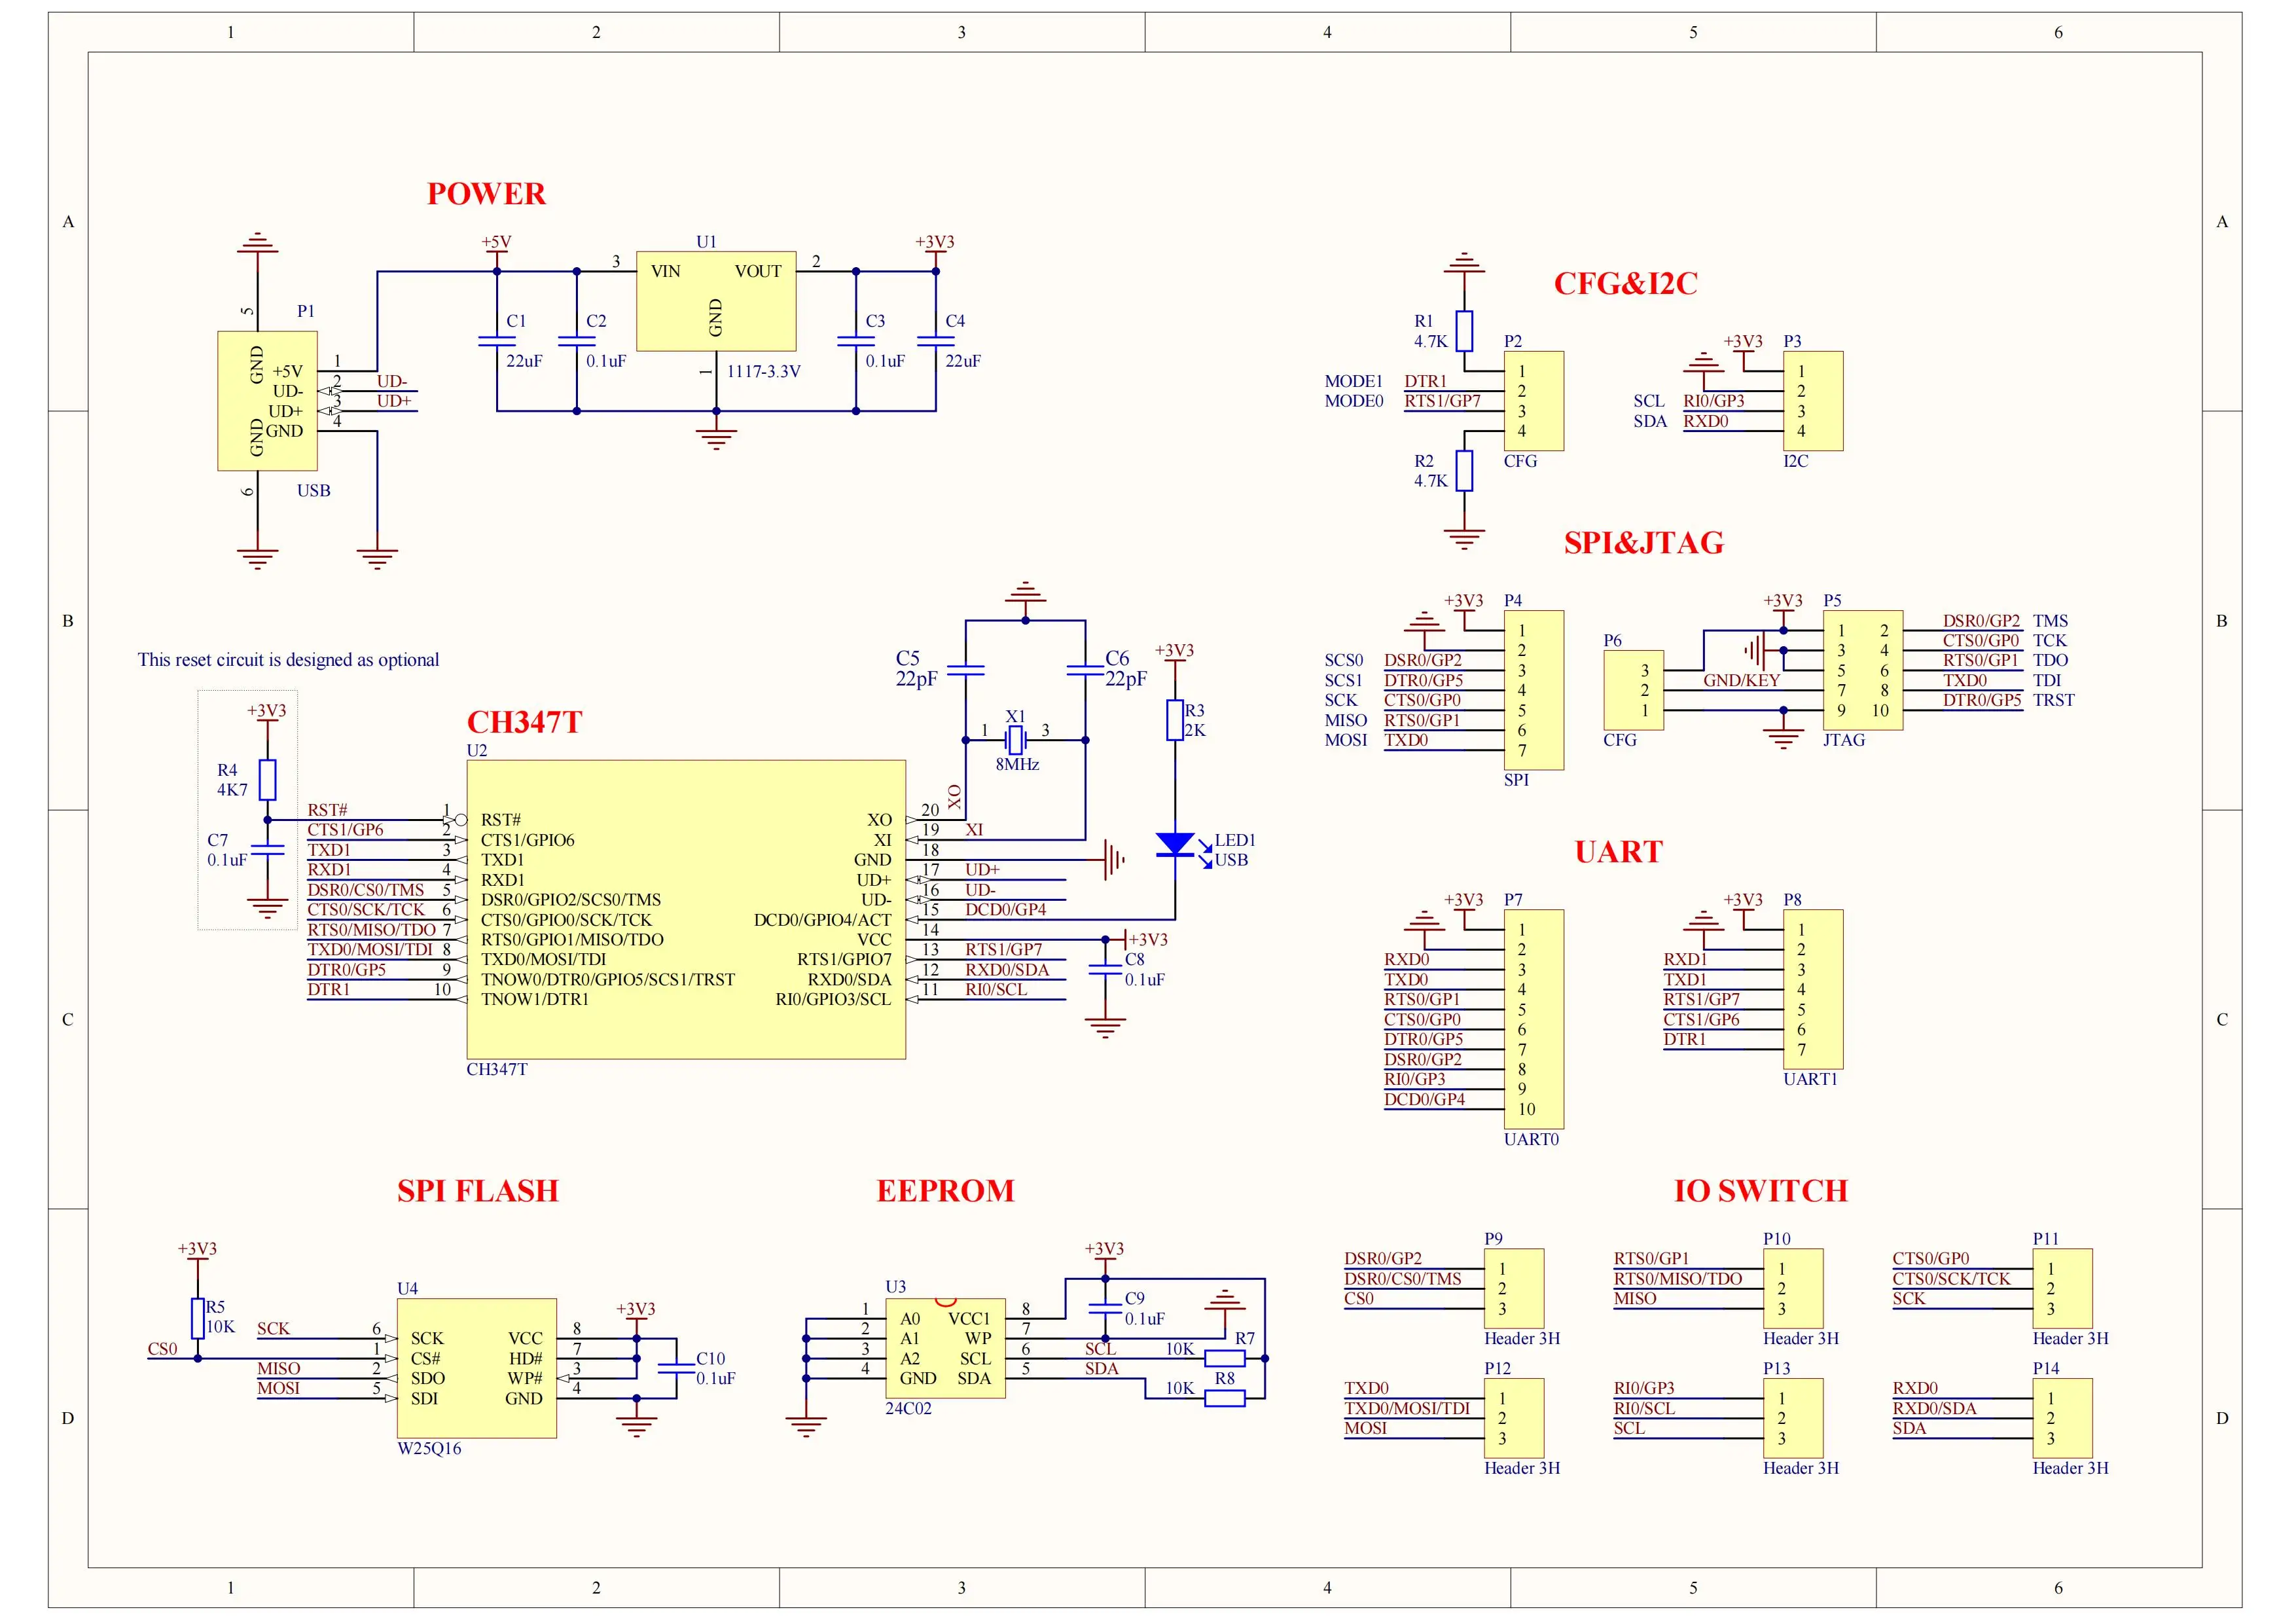
Task: Select the X1 8MHz crystal symbol
Action: click(x=1015, y=740)
